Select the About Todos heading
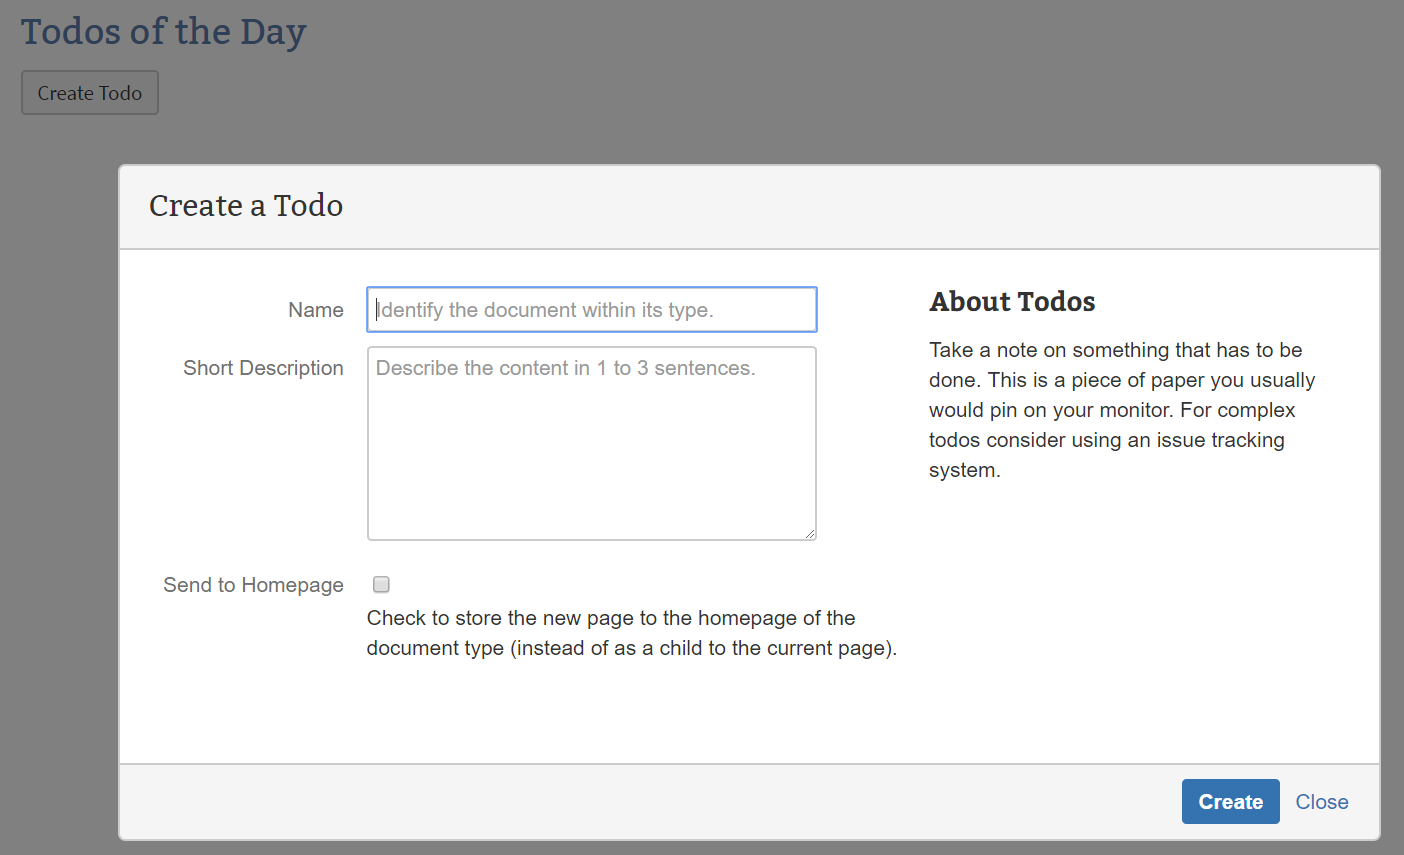1404x855 pixels. tap(1012, 302)
